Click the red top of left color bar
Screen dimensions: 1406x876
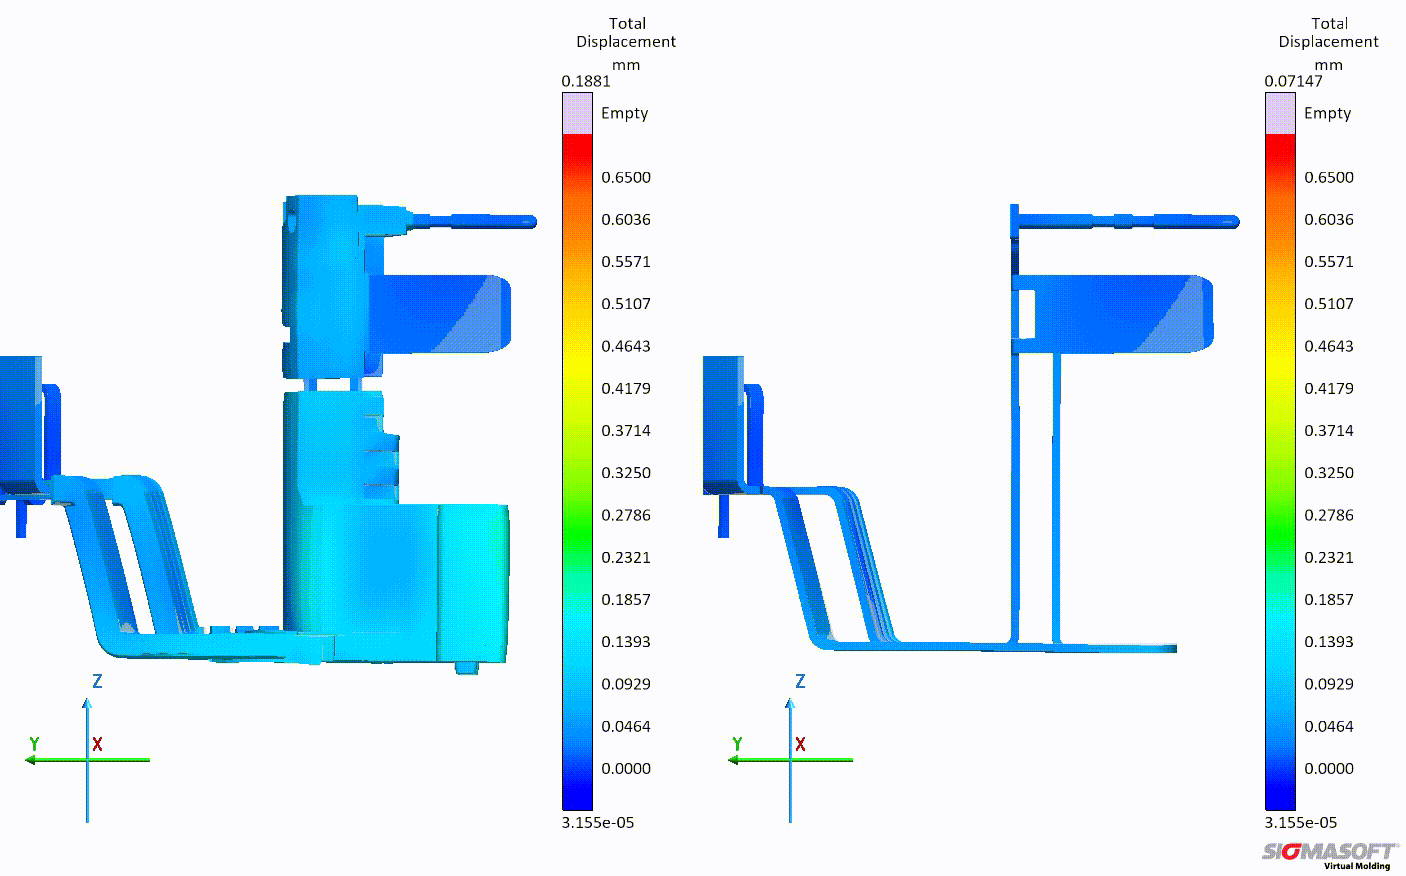pyautogui.click(x=577, y=145)
